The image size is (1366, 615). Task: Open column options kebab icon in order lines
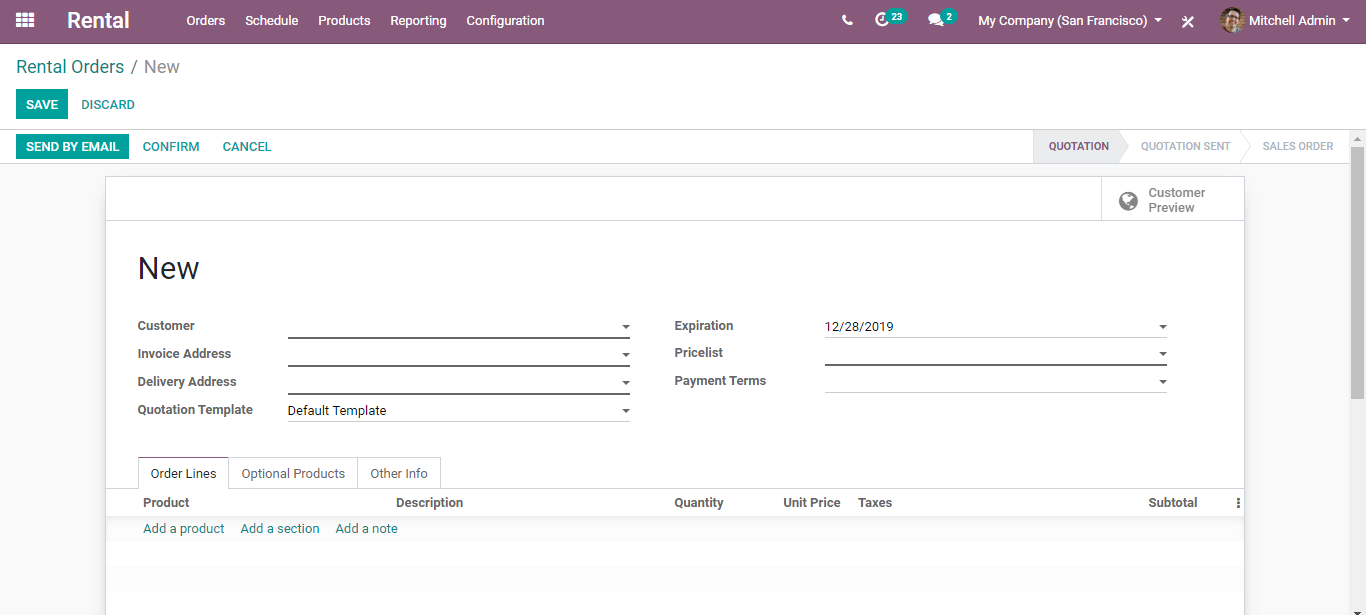click(1238, 503)
